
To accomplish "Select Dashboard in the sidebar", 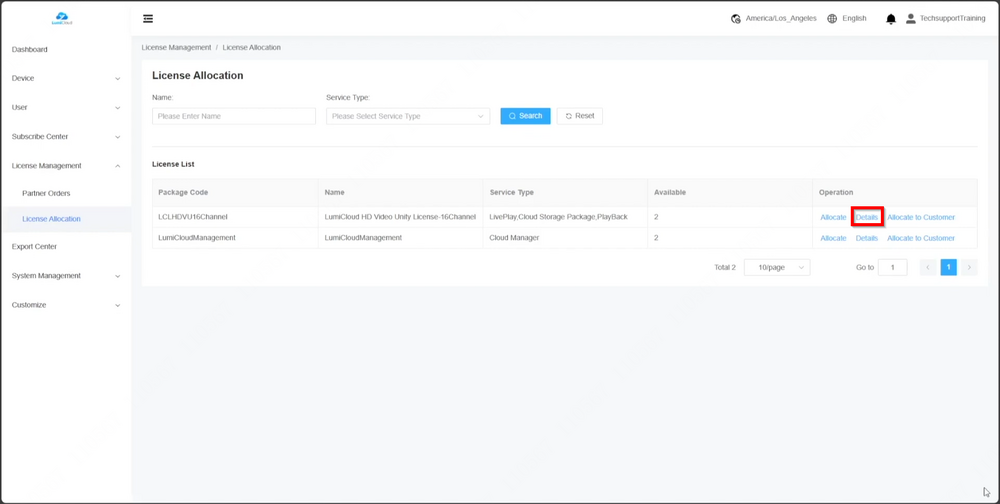I will click(30, 49).
